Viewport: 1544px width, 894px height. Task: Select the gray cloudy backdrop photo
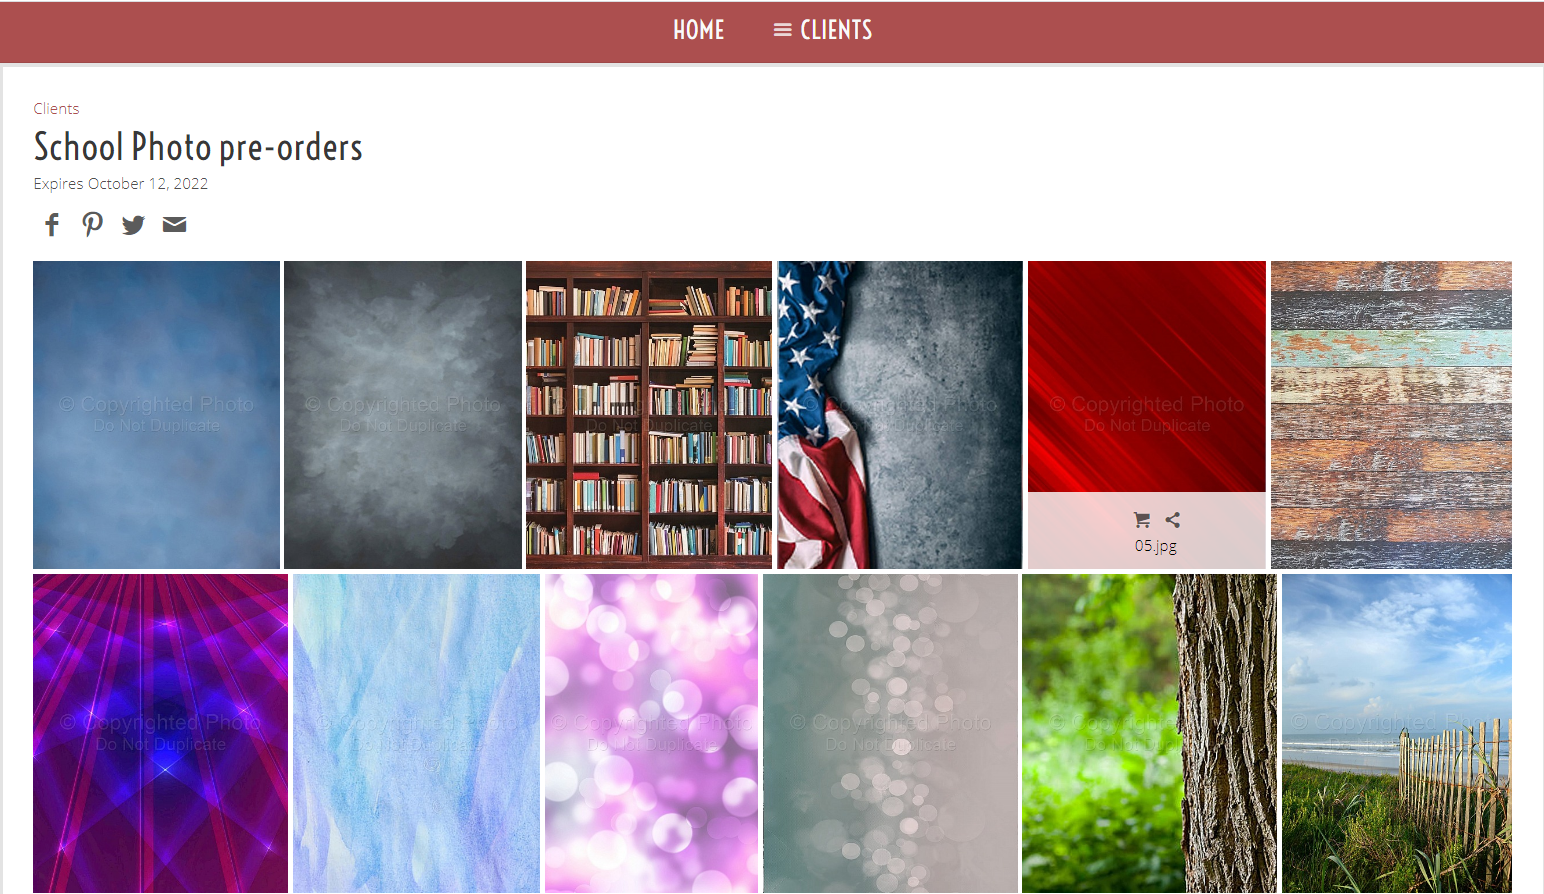pyautogui.click(x=403, y=415)
